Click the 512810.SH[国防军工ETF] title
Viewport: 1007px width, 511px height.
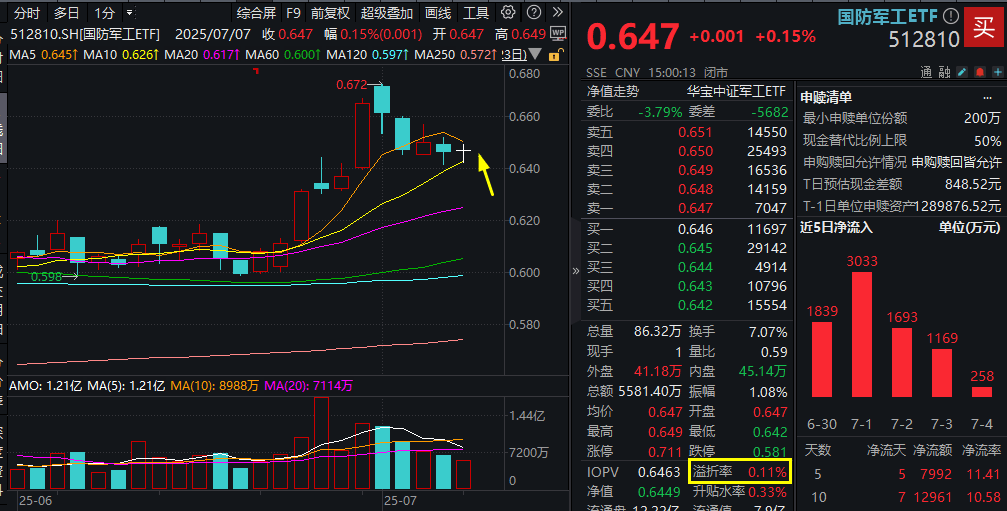(x=85, y=34)
